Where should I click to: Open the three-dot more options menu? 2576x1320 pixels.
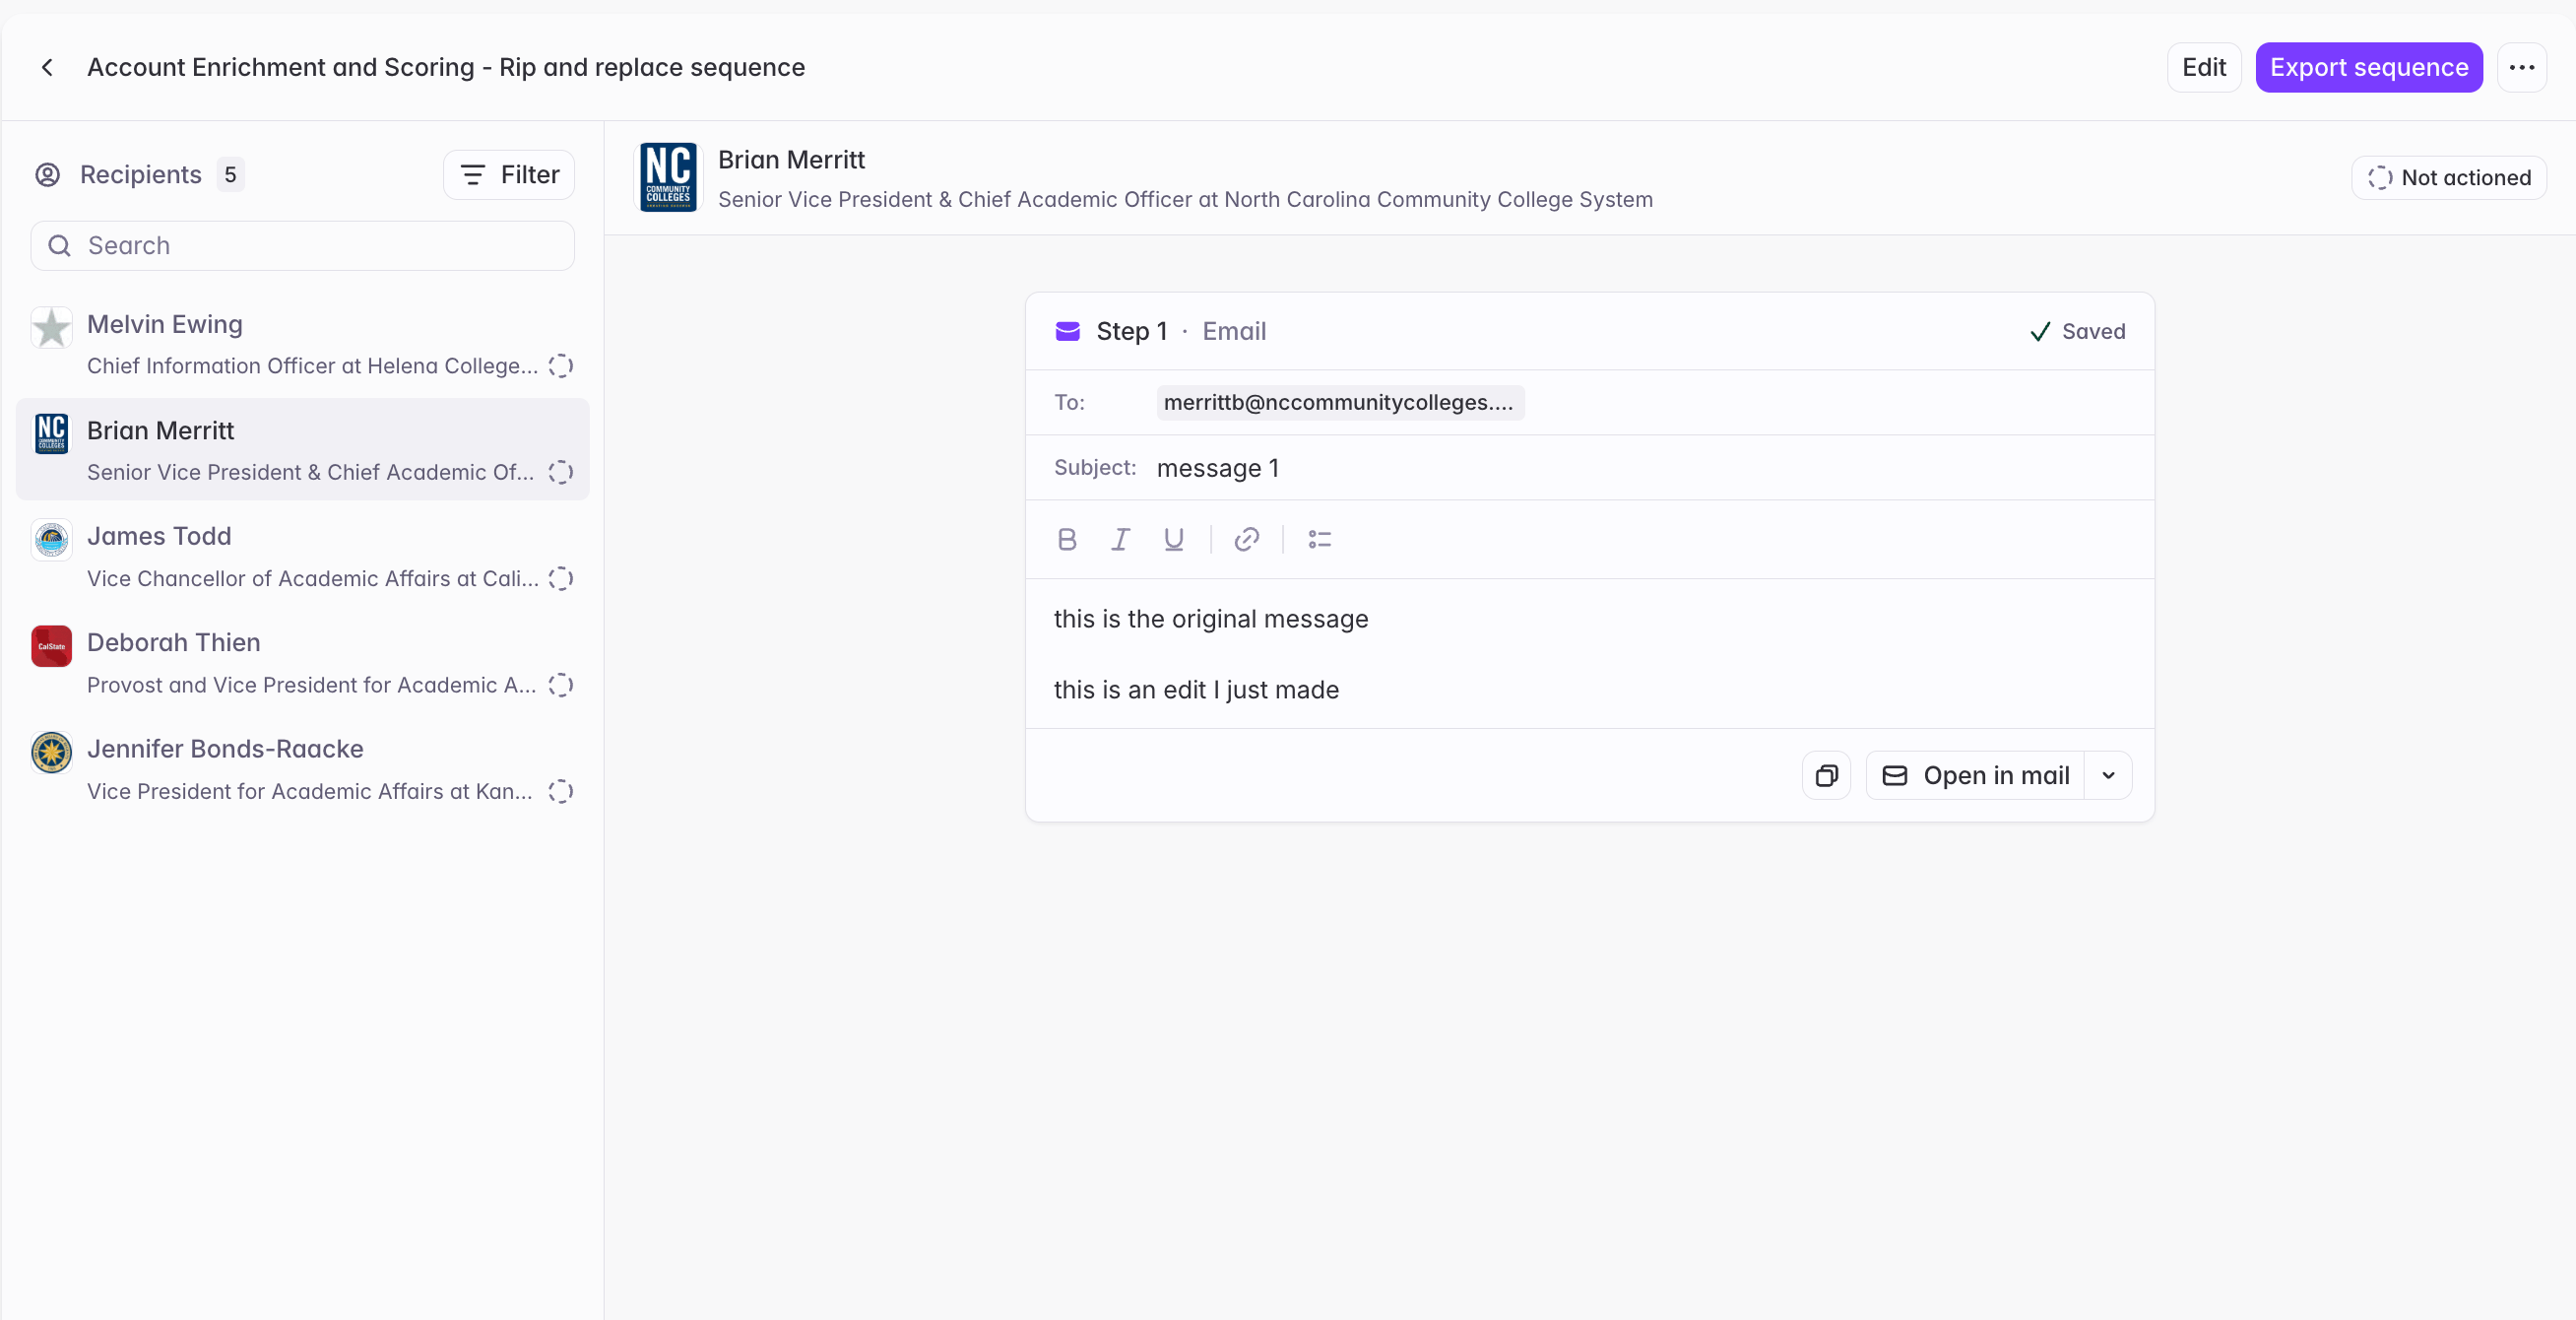pos(2521,67)
